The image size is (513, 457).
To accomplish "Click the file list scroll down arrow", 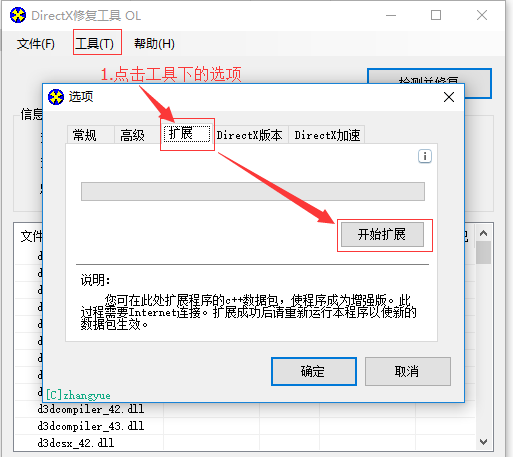I will [x=483, y=442].
